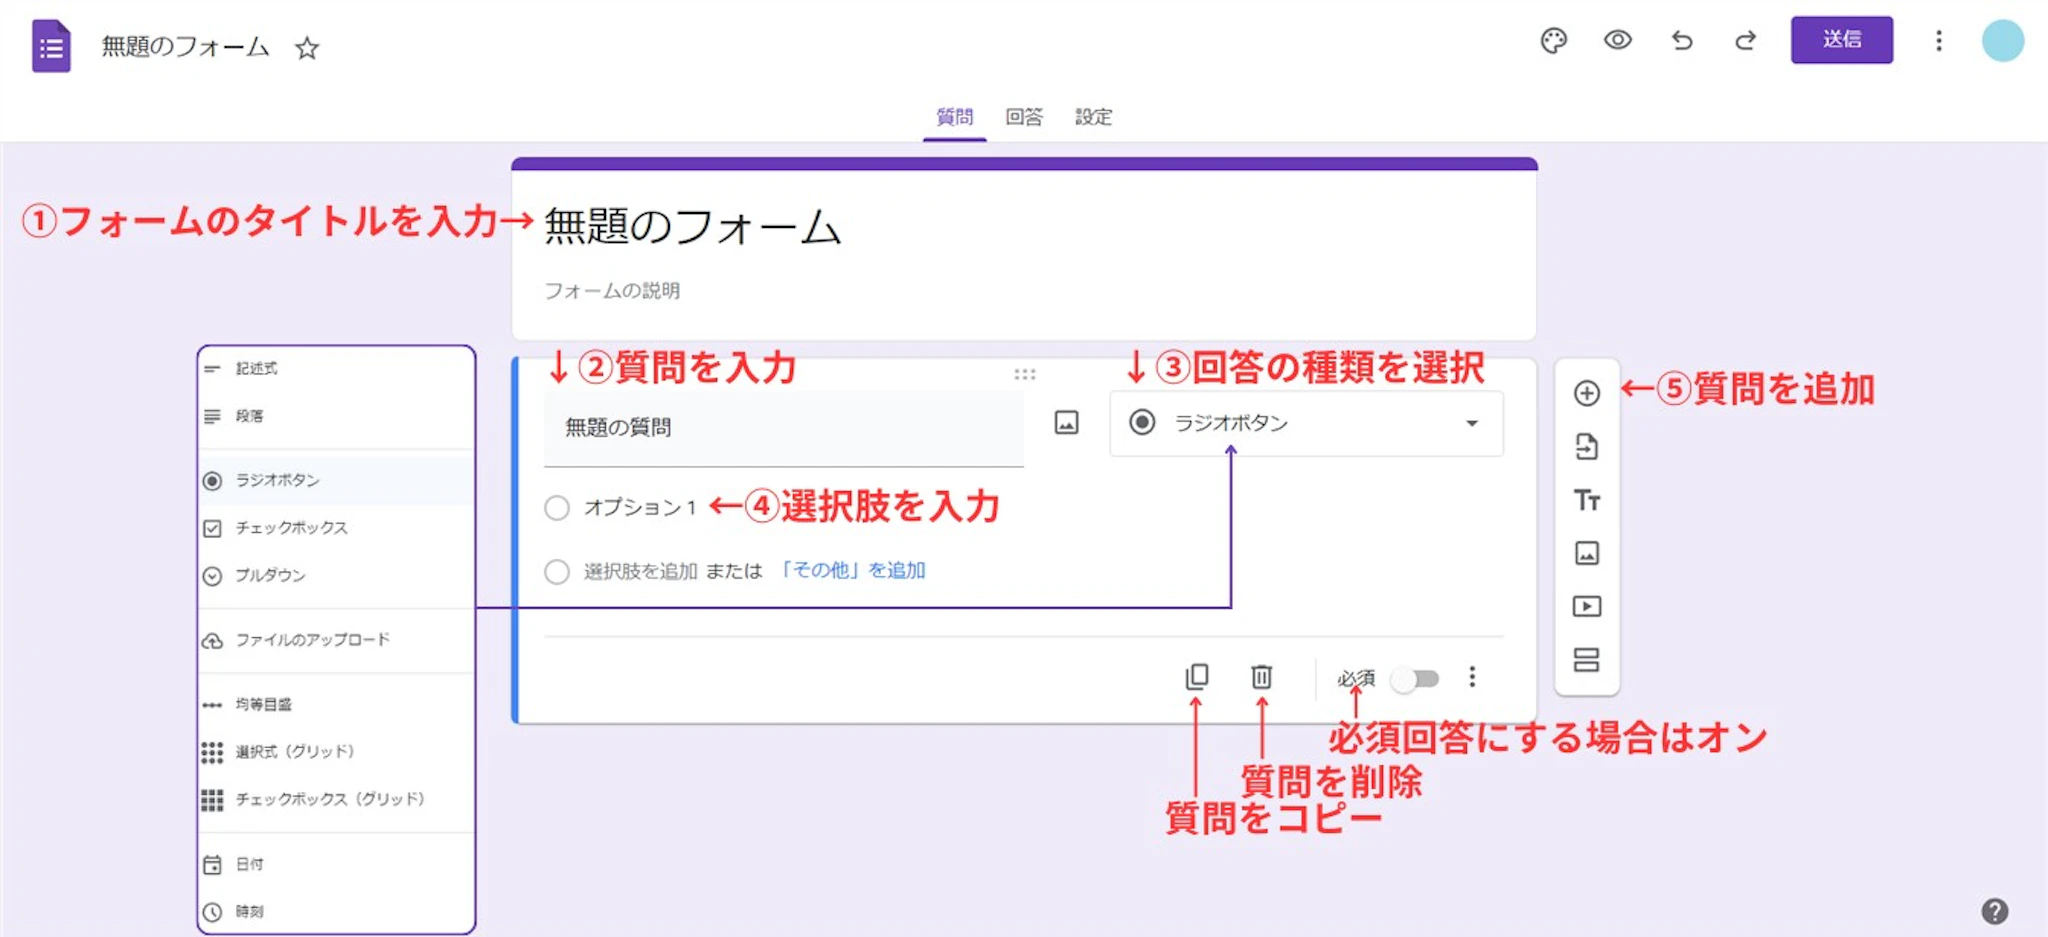This screenshot has height=937, width=2048.
Task: Delete the question with trash icon
Action: [1261, 677]
